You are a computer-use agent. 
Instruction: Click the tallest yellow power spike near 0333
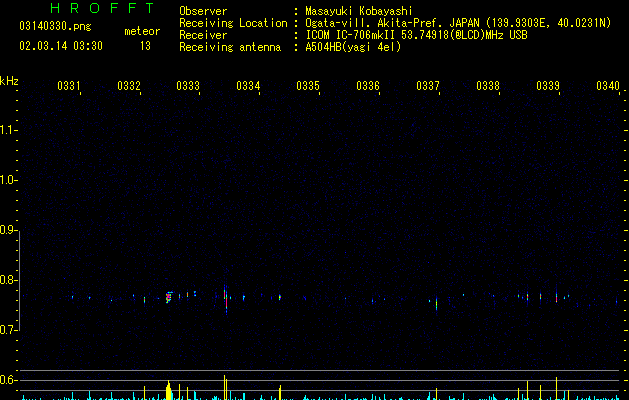[x=225, y=387]
